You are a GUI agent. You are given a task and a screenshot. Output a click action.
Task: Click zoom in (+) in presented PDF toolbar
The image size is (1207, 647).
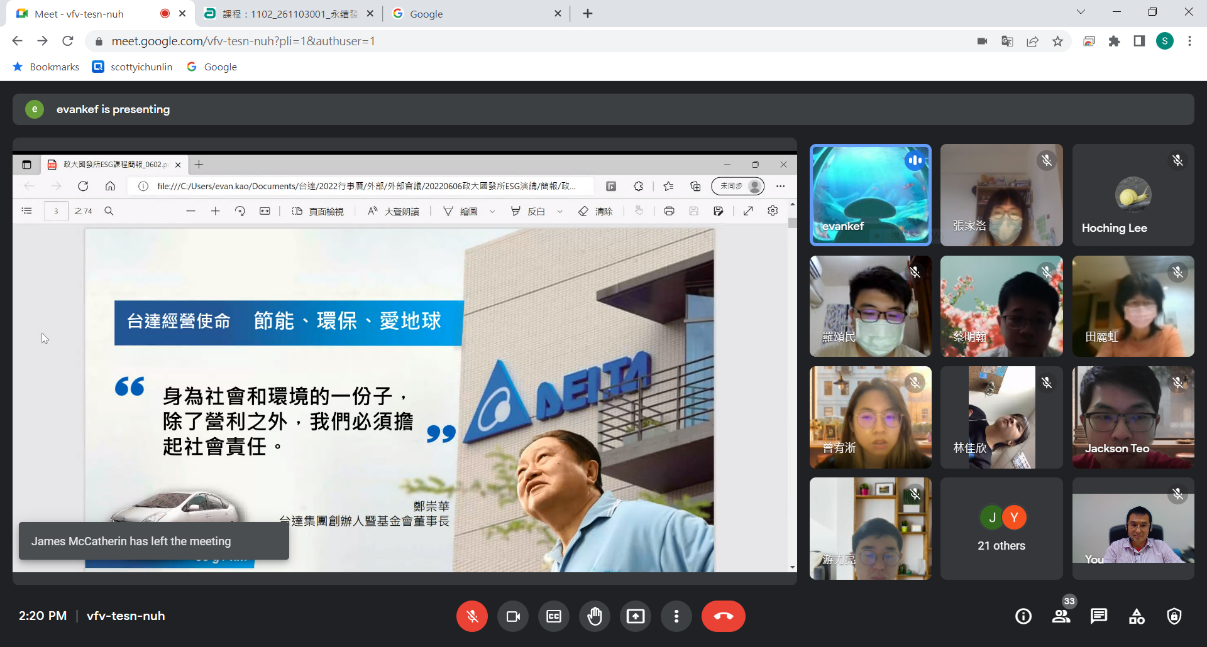pyautogui.click(x=215, y=211)
